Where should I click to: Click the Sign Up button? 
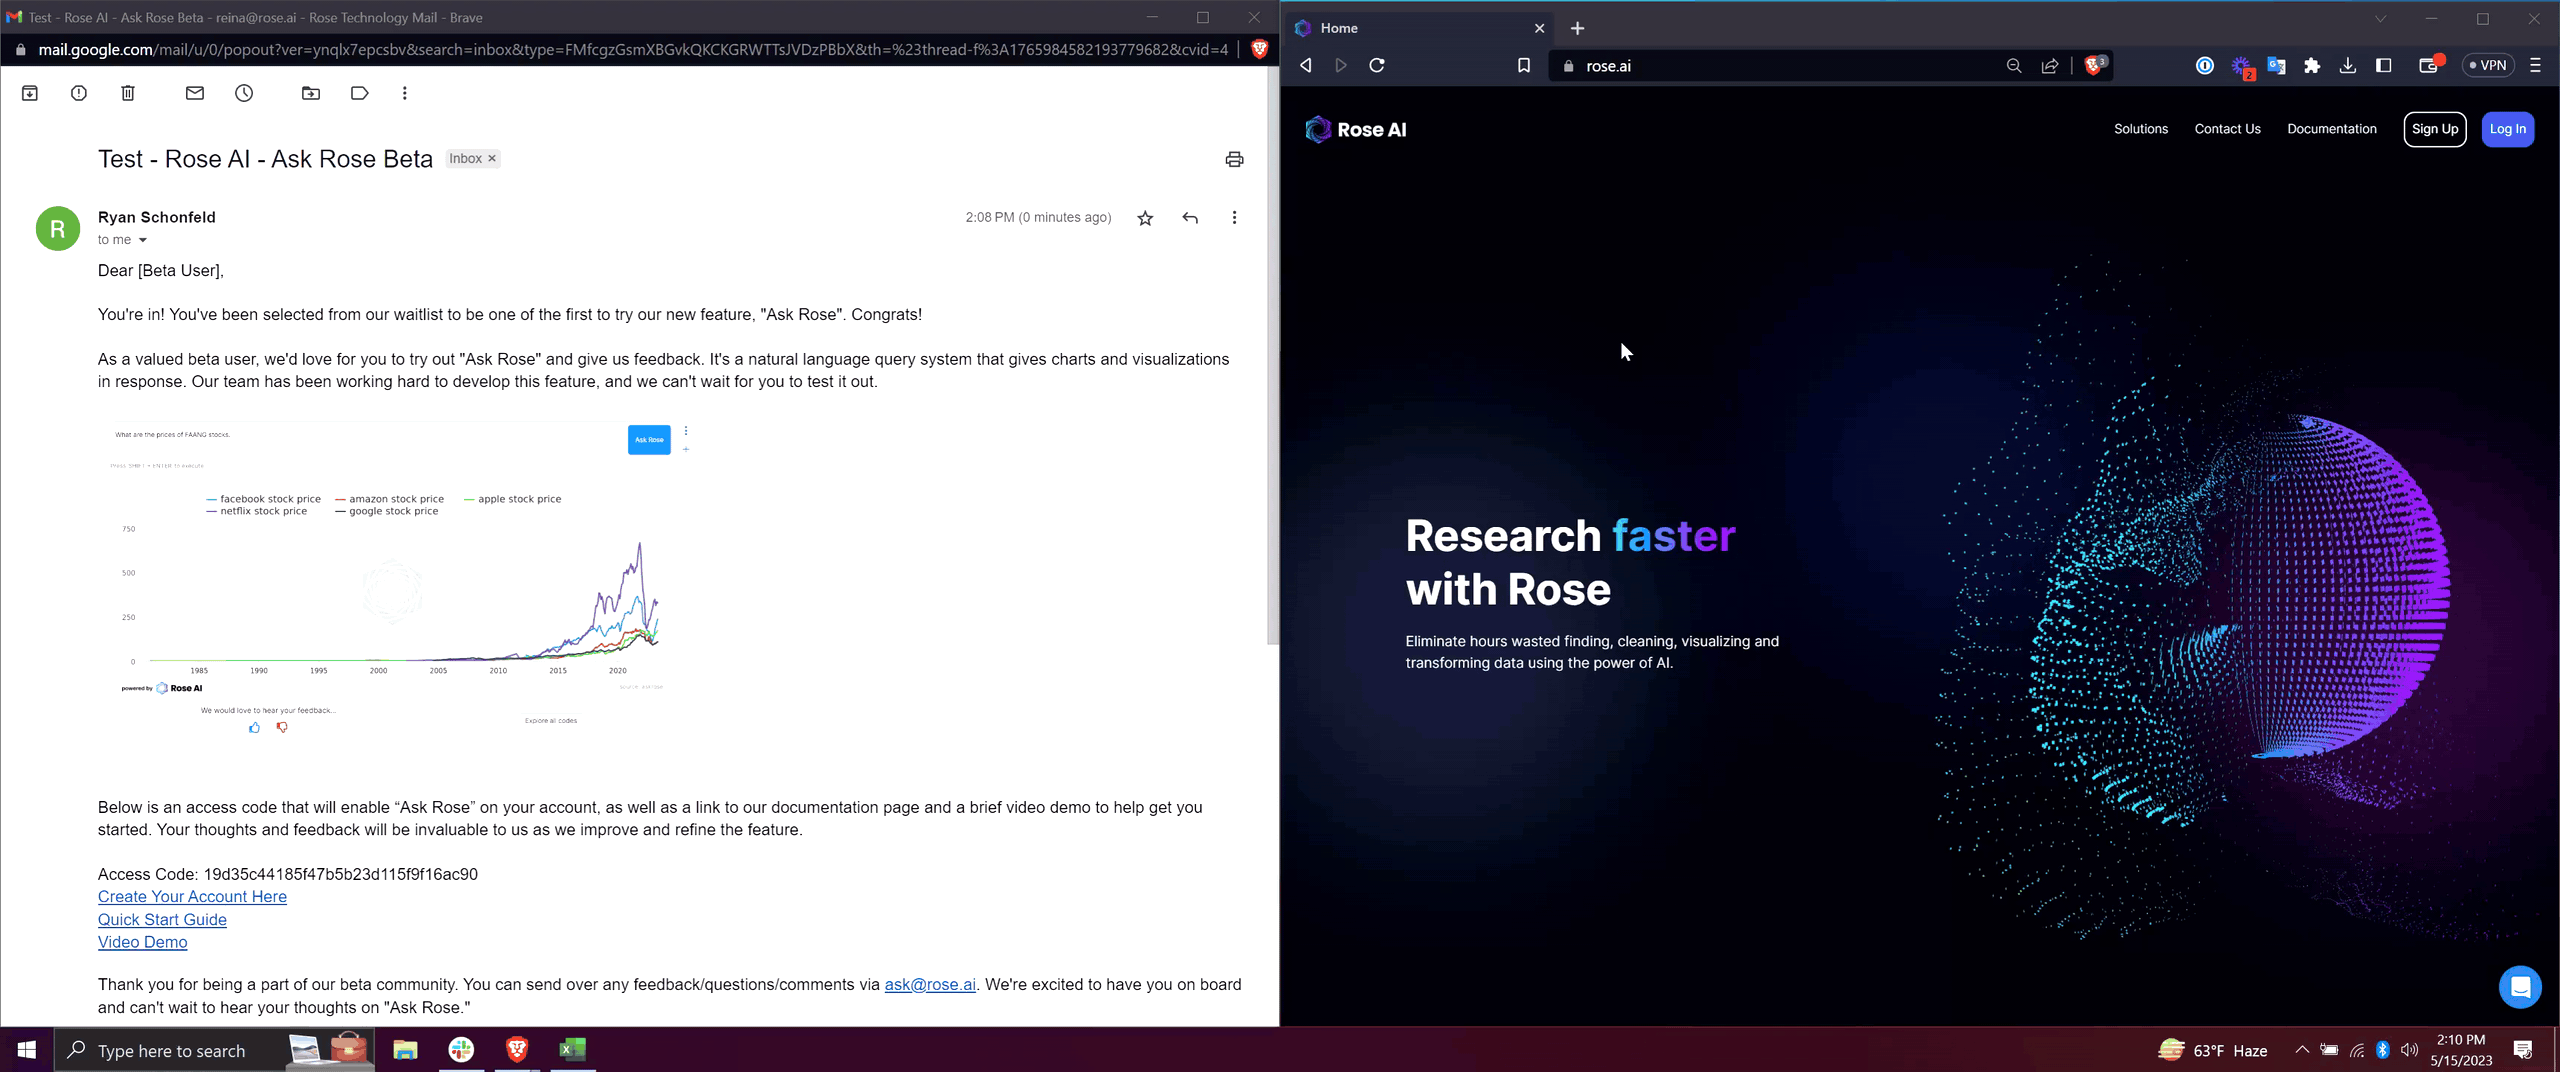[x=2435, y=129]
